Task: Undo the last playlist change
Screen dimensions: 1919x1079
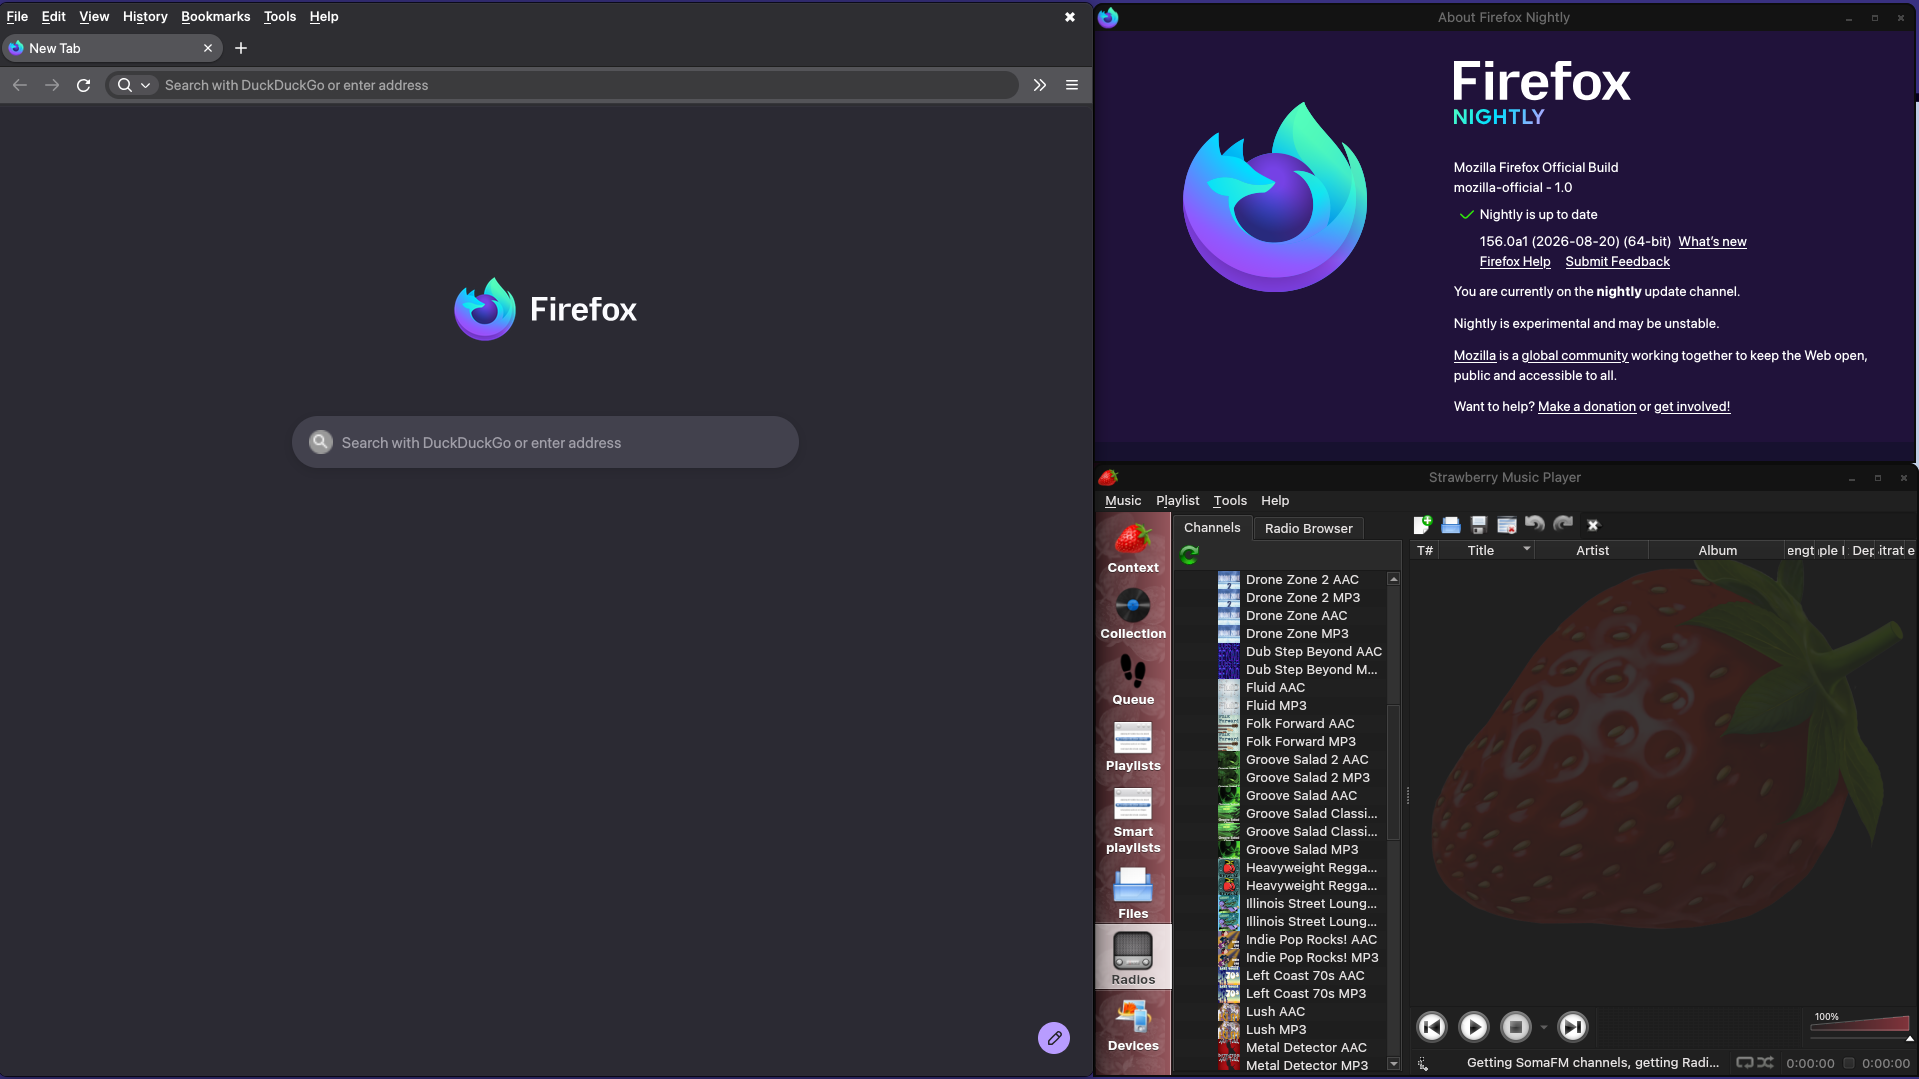Action: pyautogui.click(x=1534, y=524)
